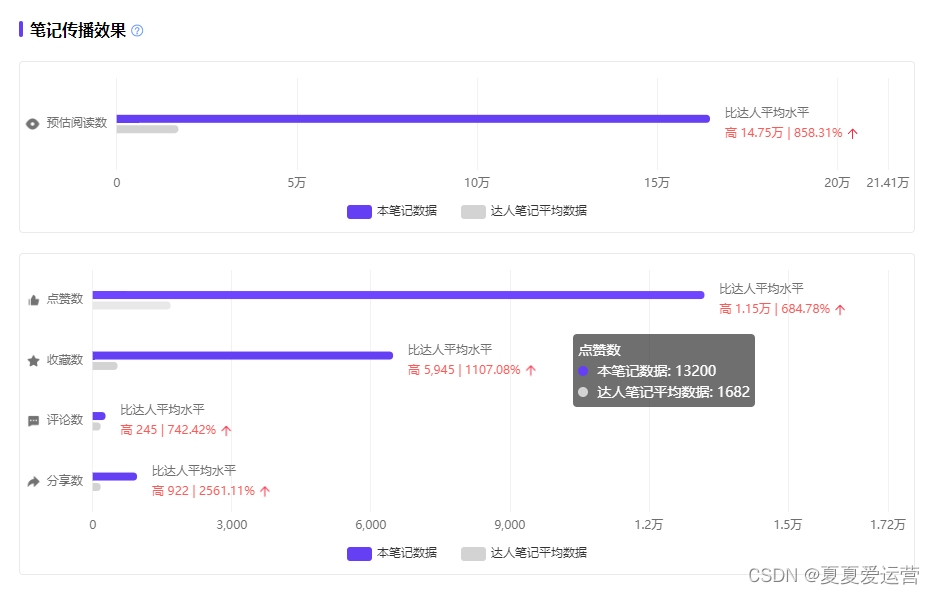Click 比达人平均水平 beside the 点赞数 bar
Screen dimensions: 935x594
(761, 289)
